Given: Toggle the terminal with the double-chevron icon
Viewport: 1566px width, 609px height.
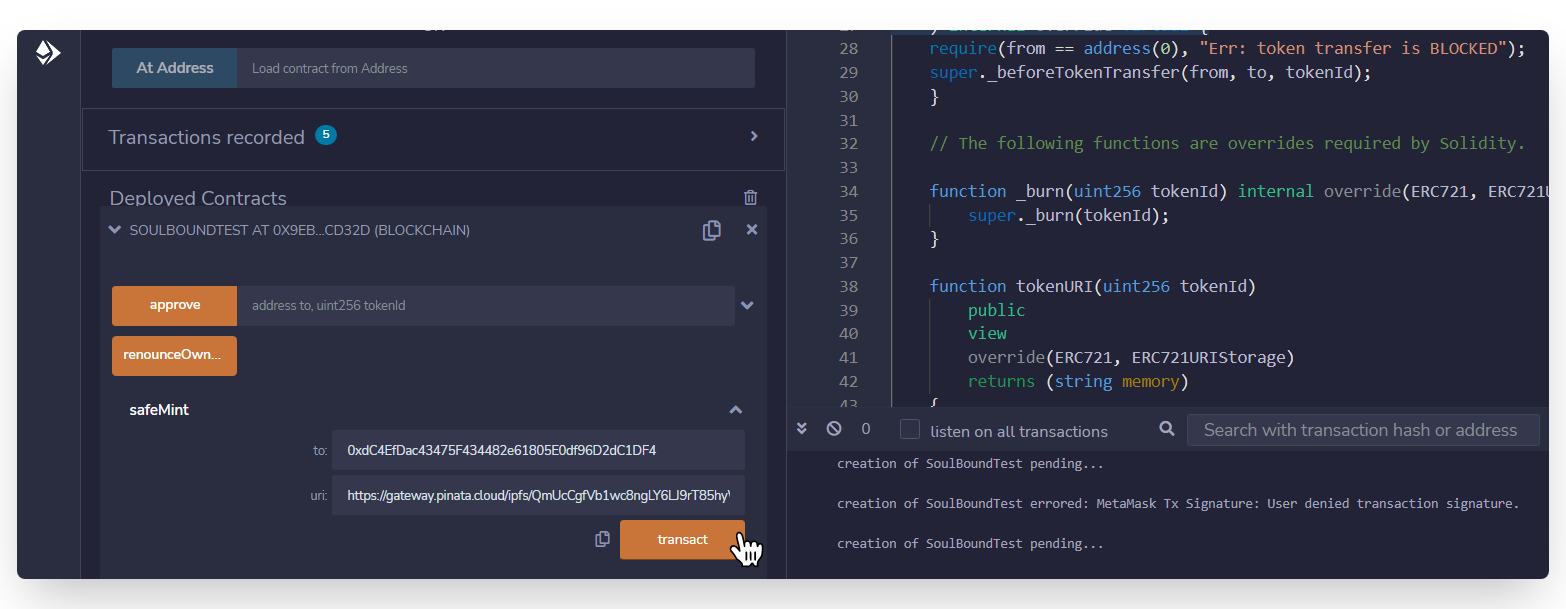Looking at the screenshot, I should pyautogui.click(x=801, y=429).
